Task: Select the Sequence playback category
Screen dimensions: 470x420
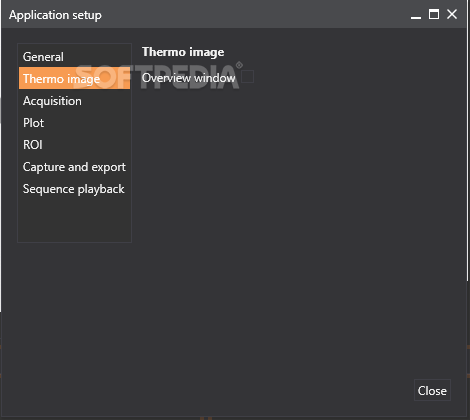Action: pyautogui.click(x=75, y=189)
